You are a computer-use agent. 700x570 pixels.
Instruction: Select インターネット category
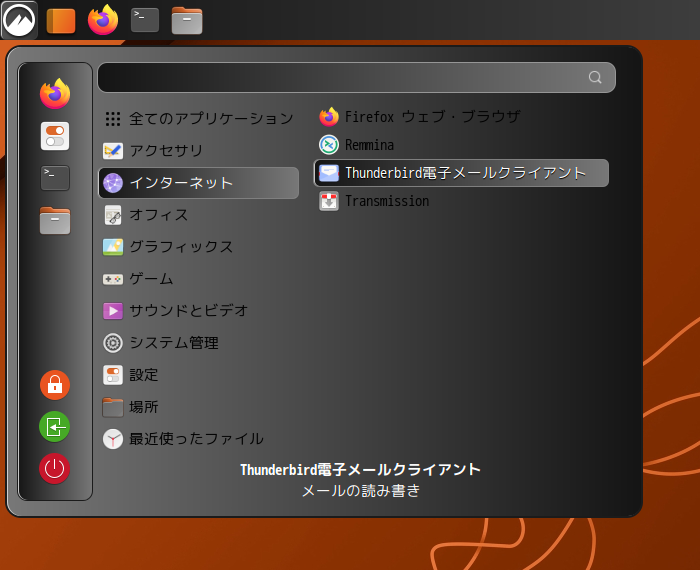(199, 183)
